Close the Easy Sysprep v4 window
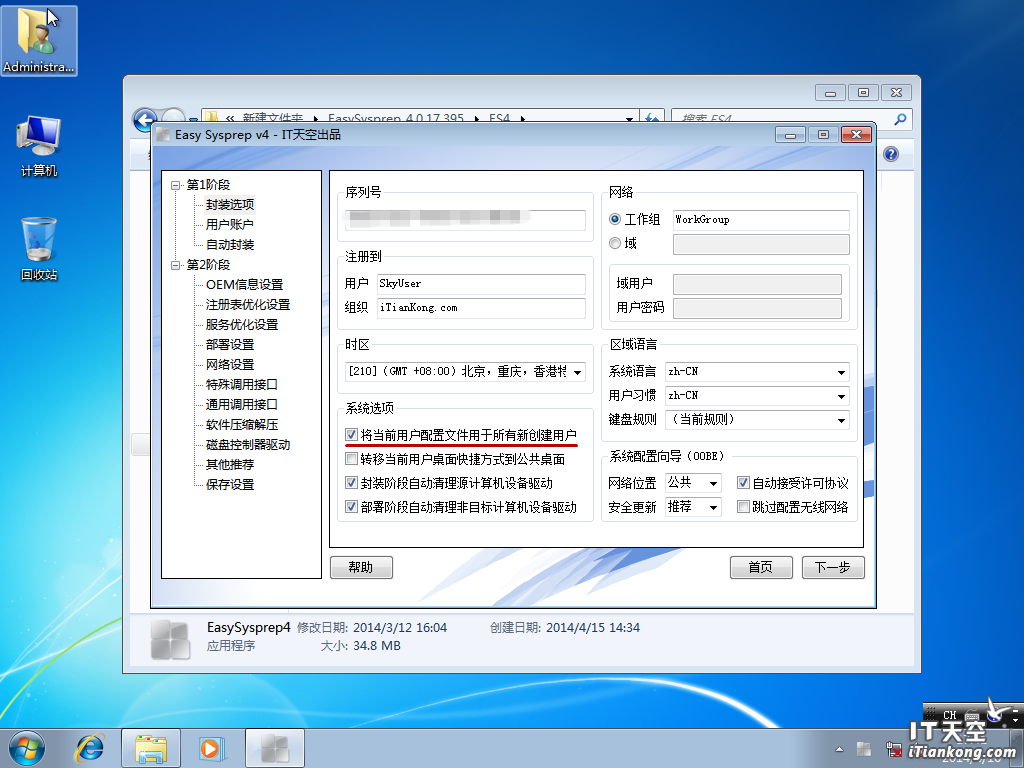The image size is (1024, 768). point(856,135)
